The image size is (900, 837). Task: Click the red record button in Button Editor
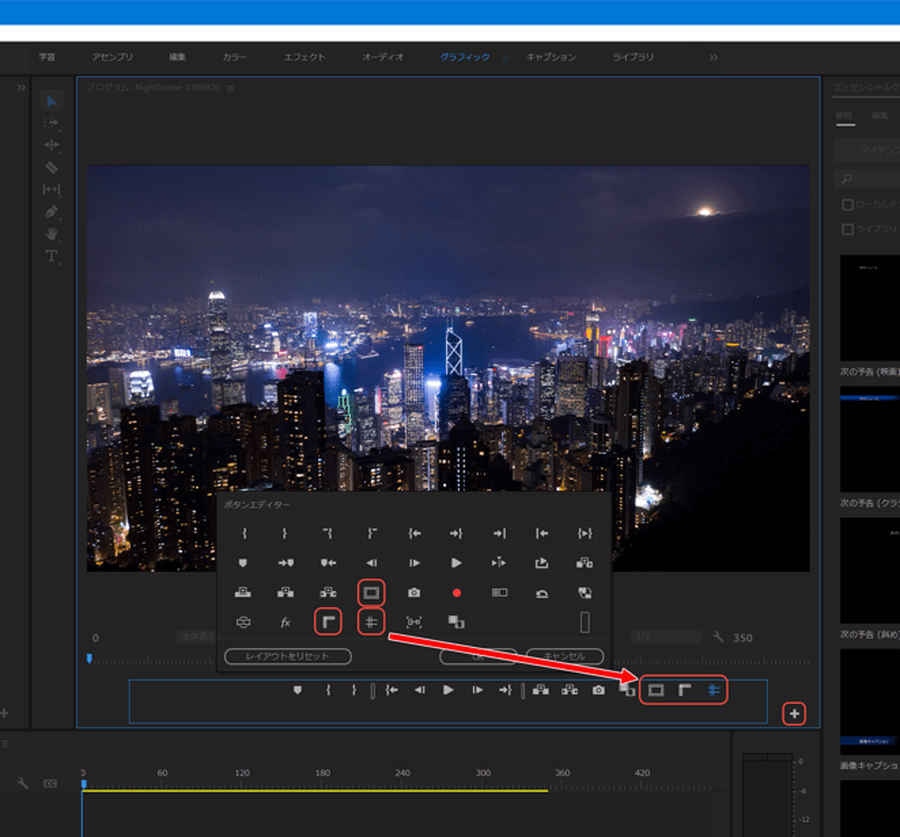[x=457, y=593]
